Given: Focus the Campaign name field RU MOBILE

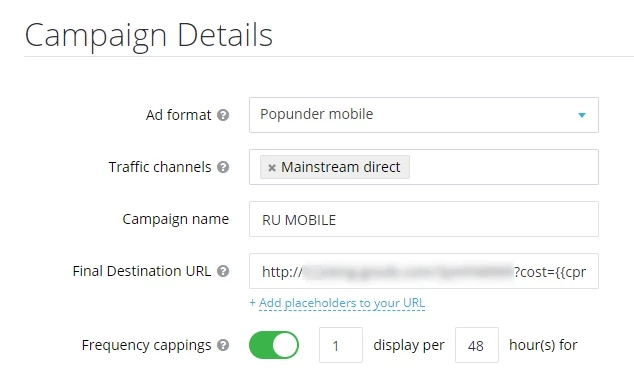Looking at the screenshot, I should 424,219.
